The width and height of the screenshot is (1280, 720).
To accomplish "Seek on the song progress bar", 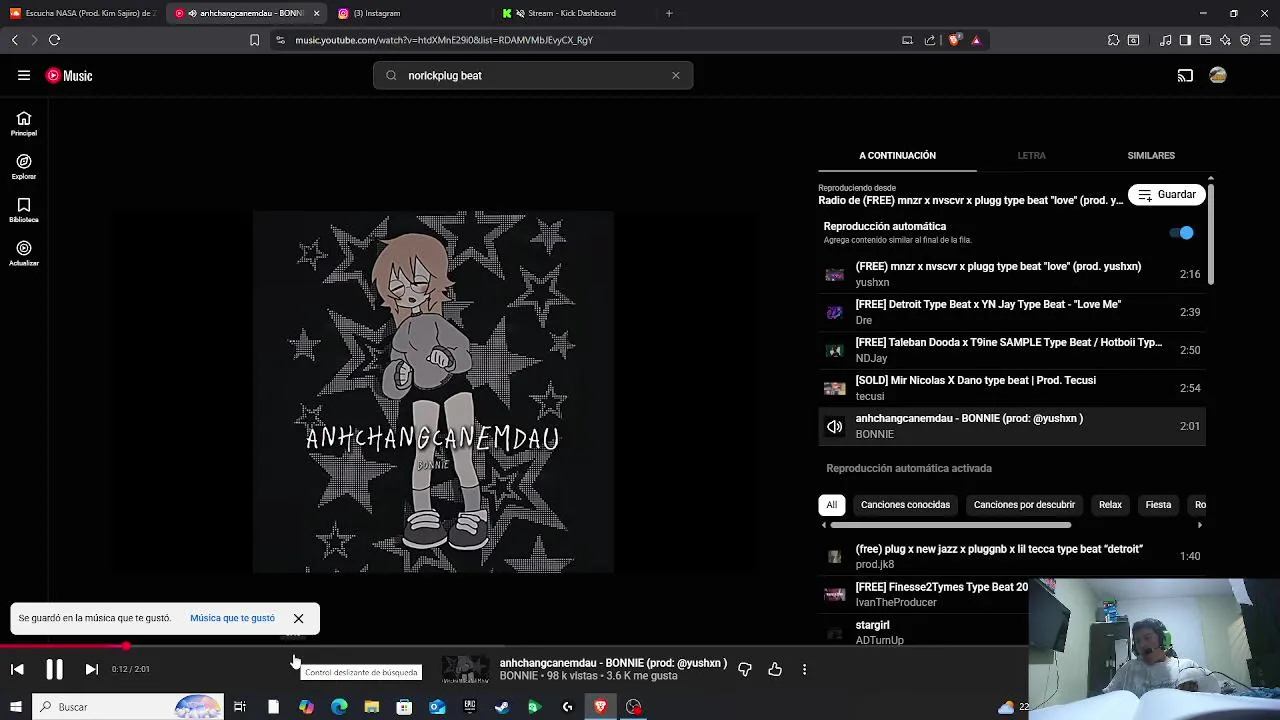I will pyautogui.click(x=514, y=646).
